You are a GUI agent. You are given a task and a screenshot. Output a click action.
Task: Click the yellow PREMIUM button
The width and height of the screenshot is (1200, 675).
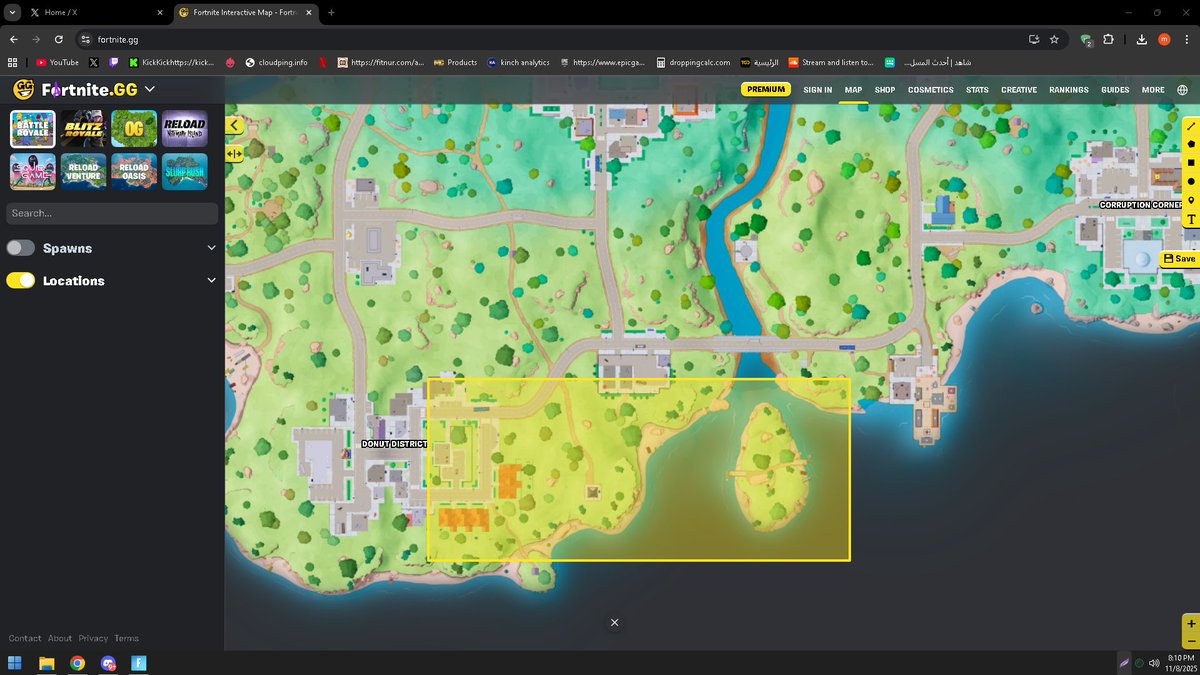pyautogui.click(x=766, y=89)
